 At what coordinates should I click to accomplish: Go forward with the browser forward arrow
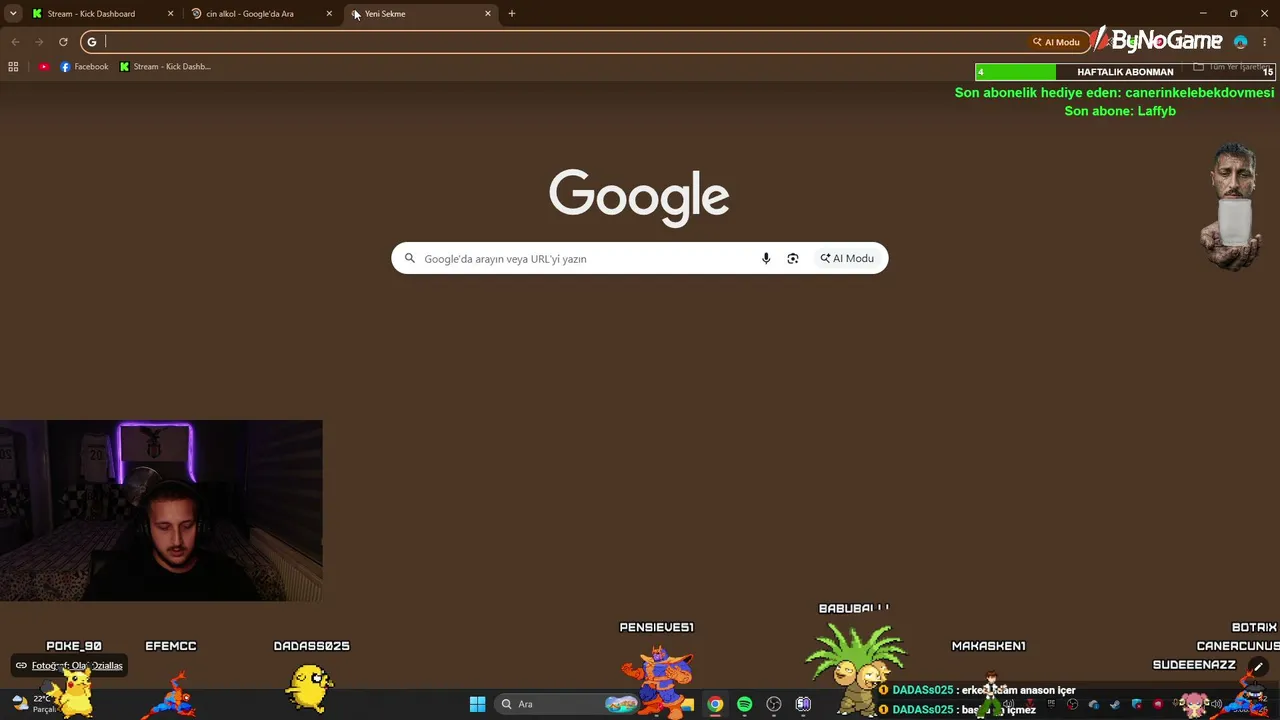pyautogui.click(x=39, y=42)
